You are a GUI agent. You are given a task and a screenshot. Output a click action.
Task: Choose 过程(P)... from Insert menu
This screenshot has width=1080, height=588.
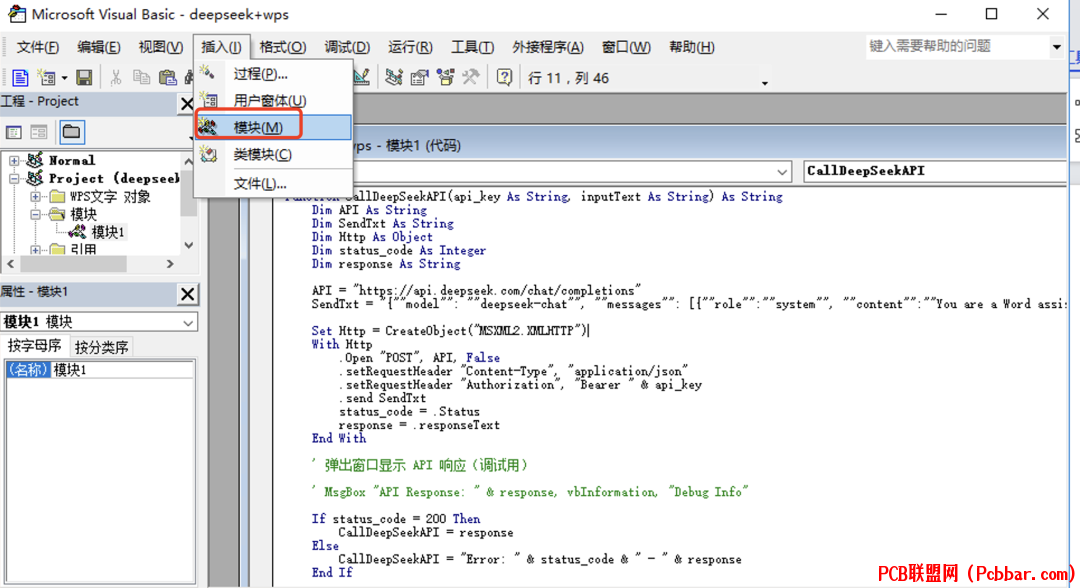click(273, 74)
